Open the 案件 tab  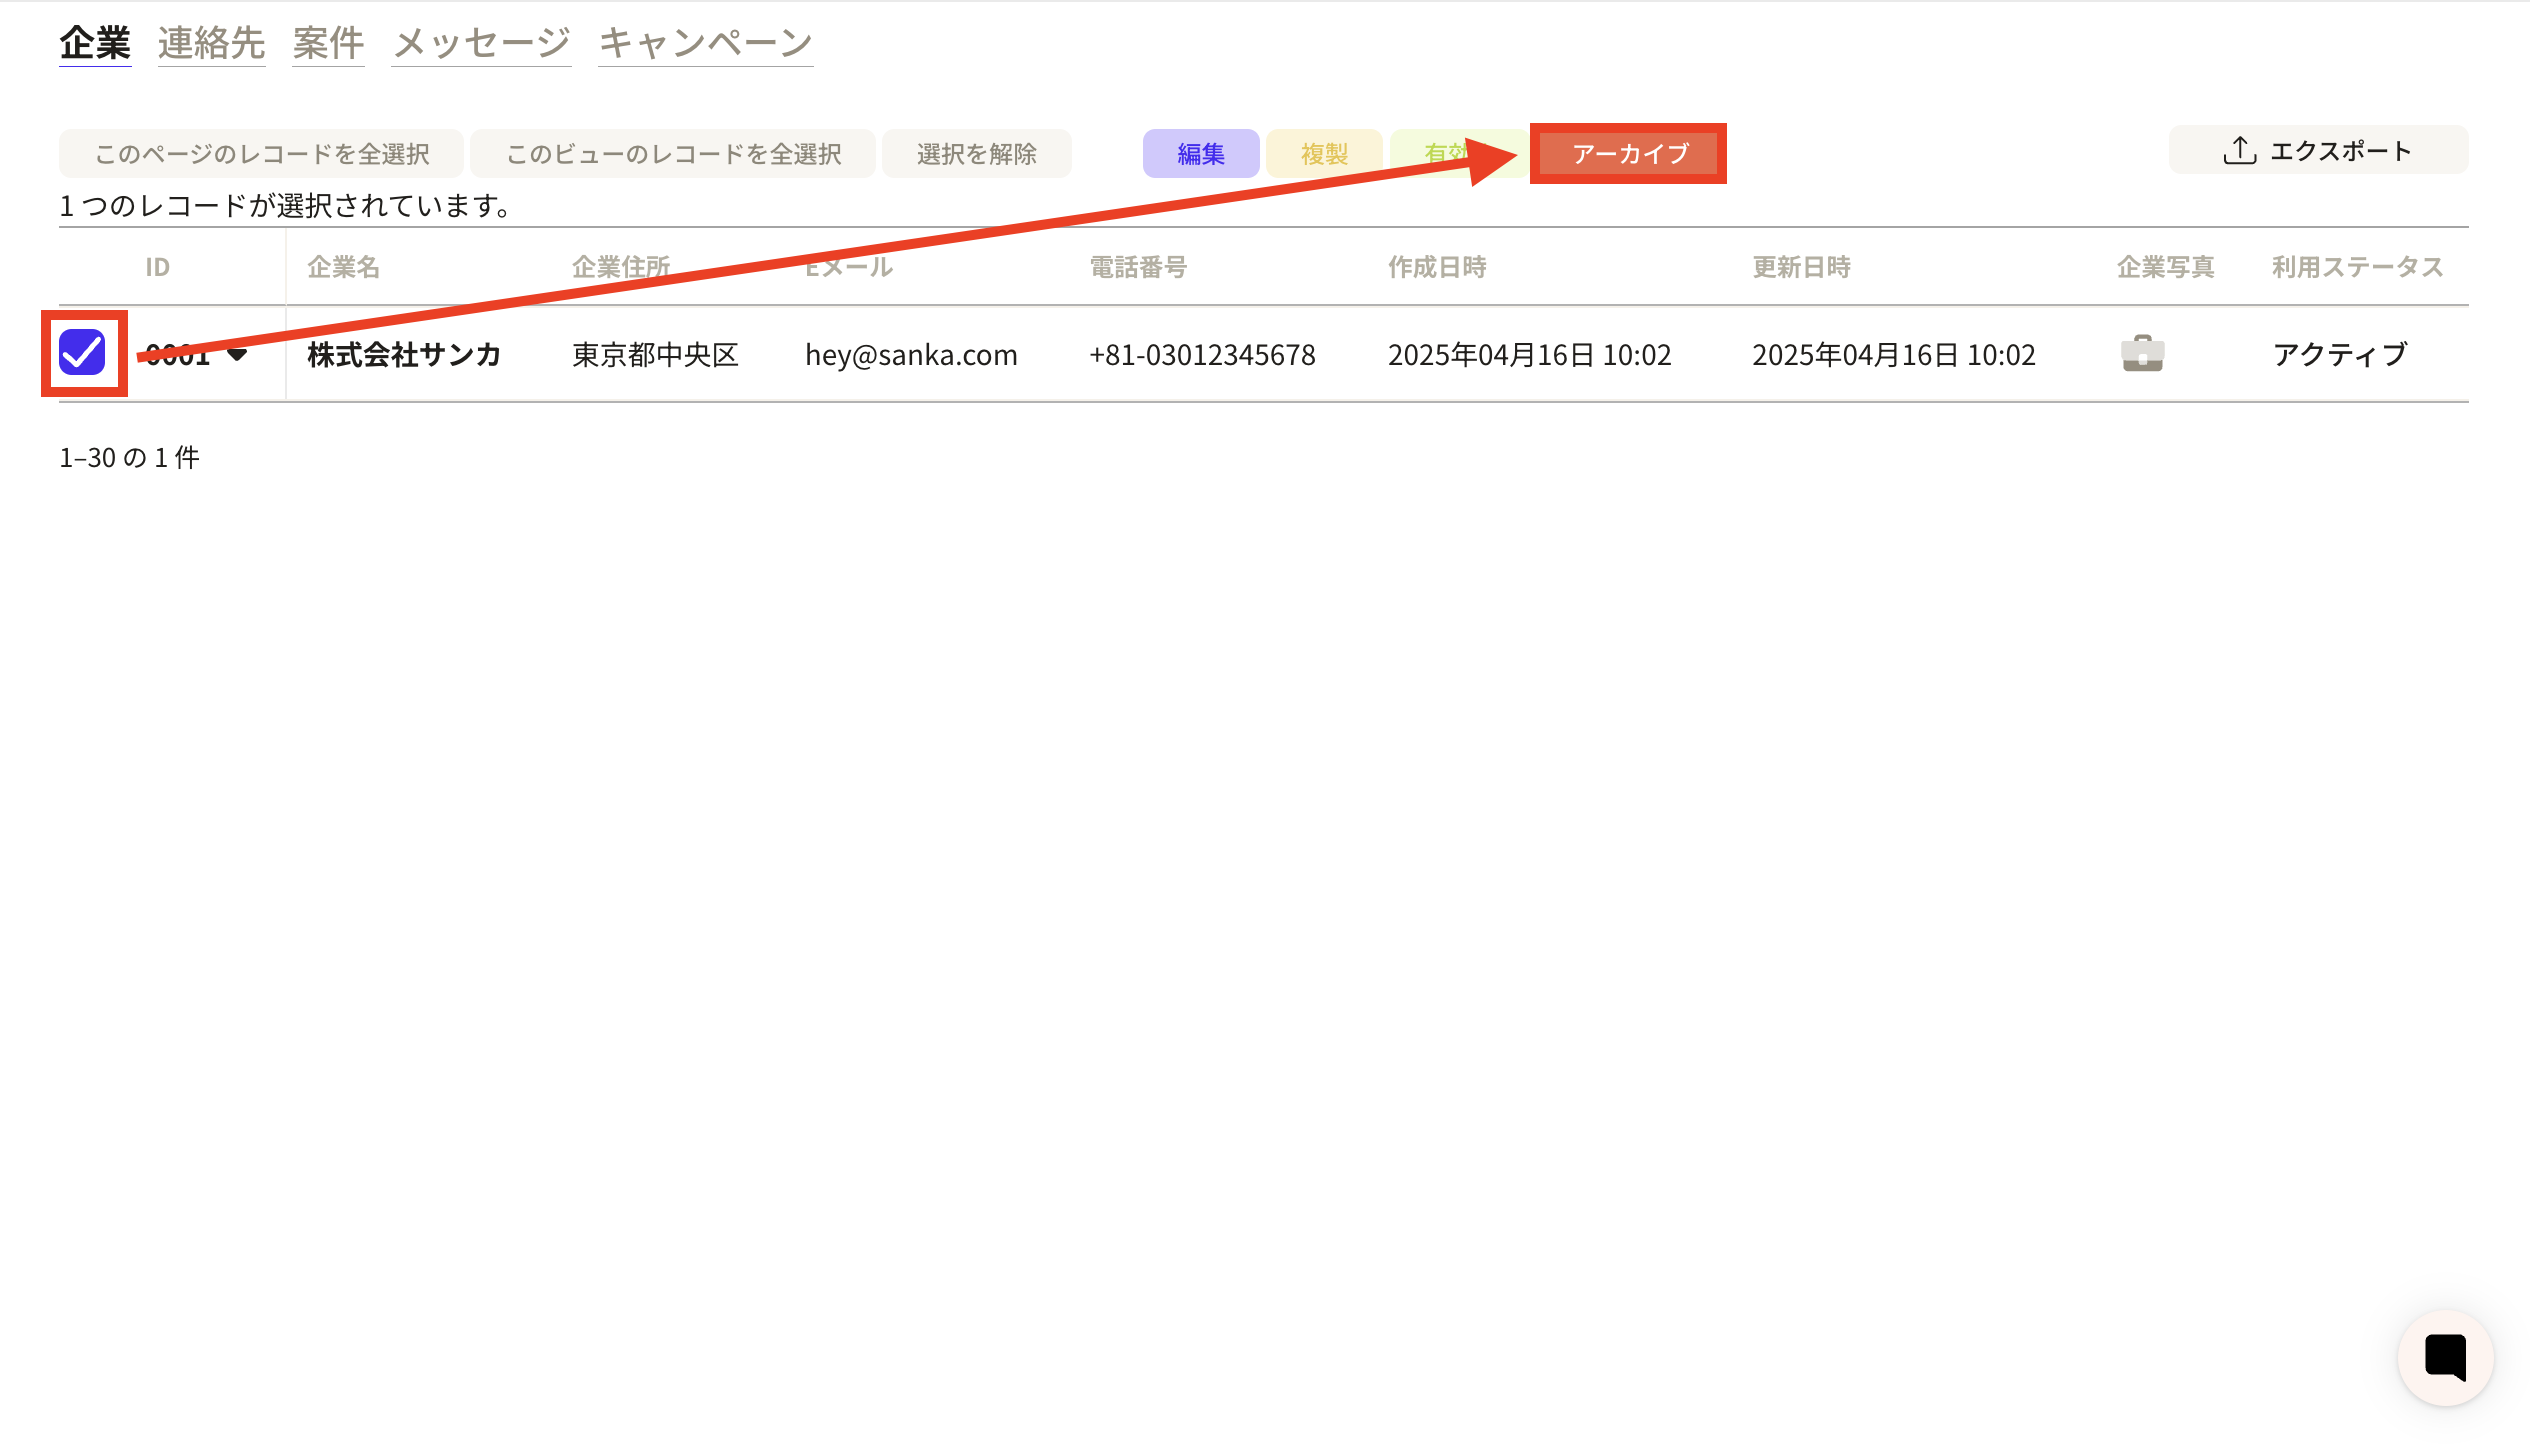(328, 43)
